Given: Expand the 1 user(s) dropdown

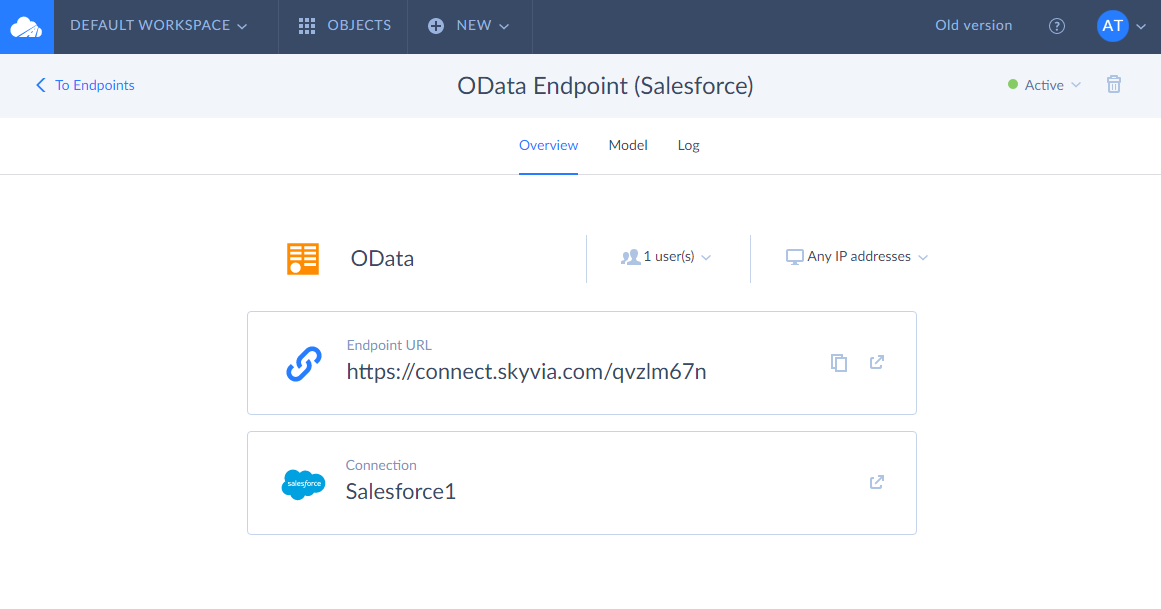Looking at the screenshot, I should (666, 257).
